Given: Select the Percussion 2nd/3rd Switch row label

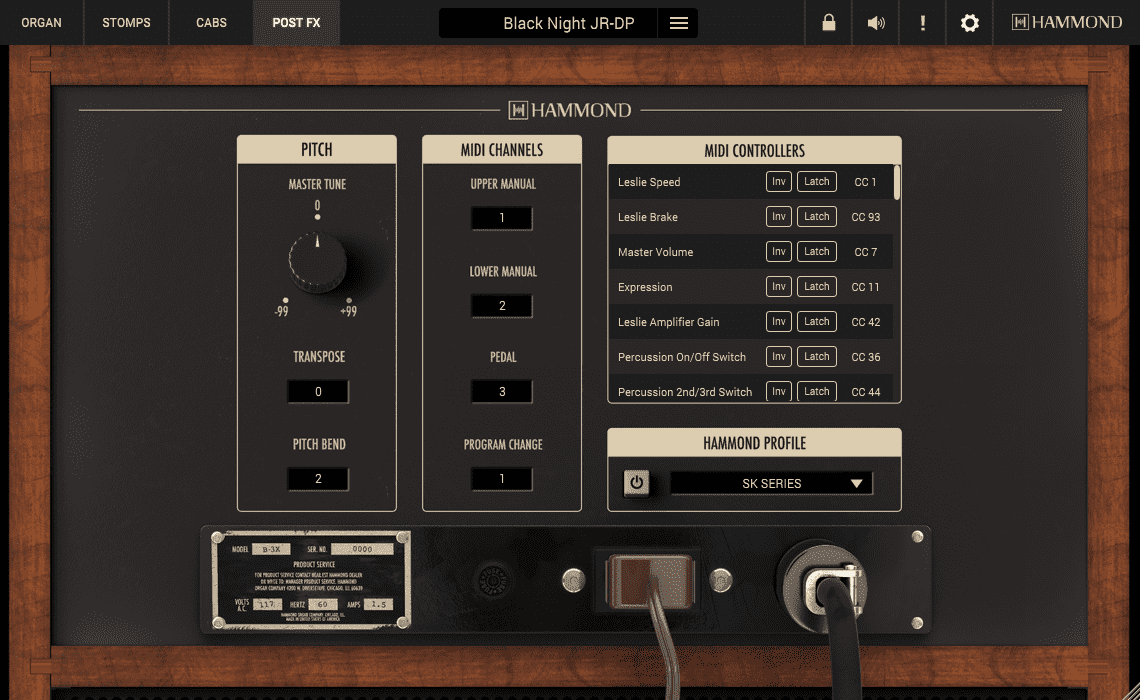Looking at the screenshot, I should click(685, 392).
